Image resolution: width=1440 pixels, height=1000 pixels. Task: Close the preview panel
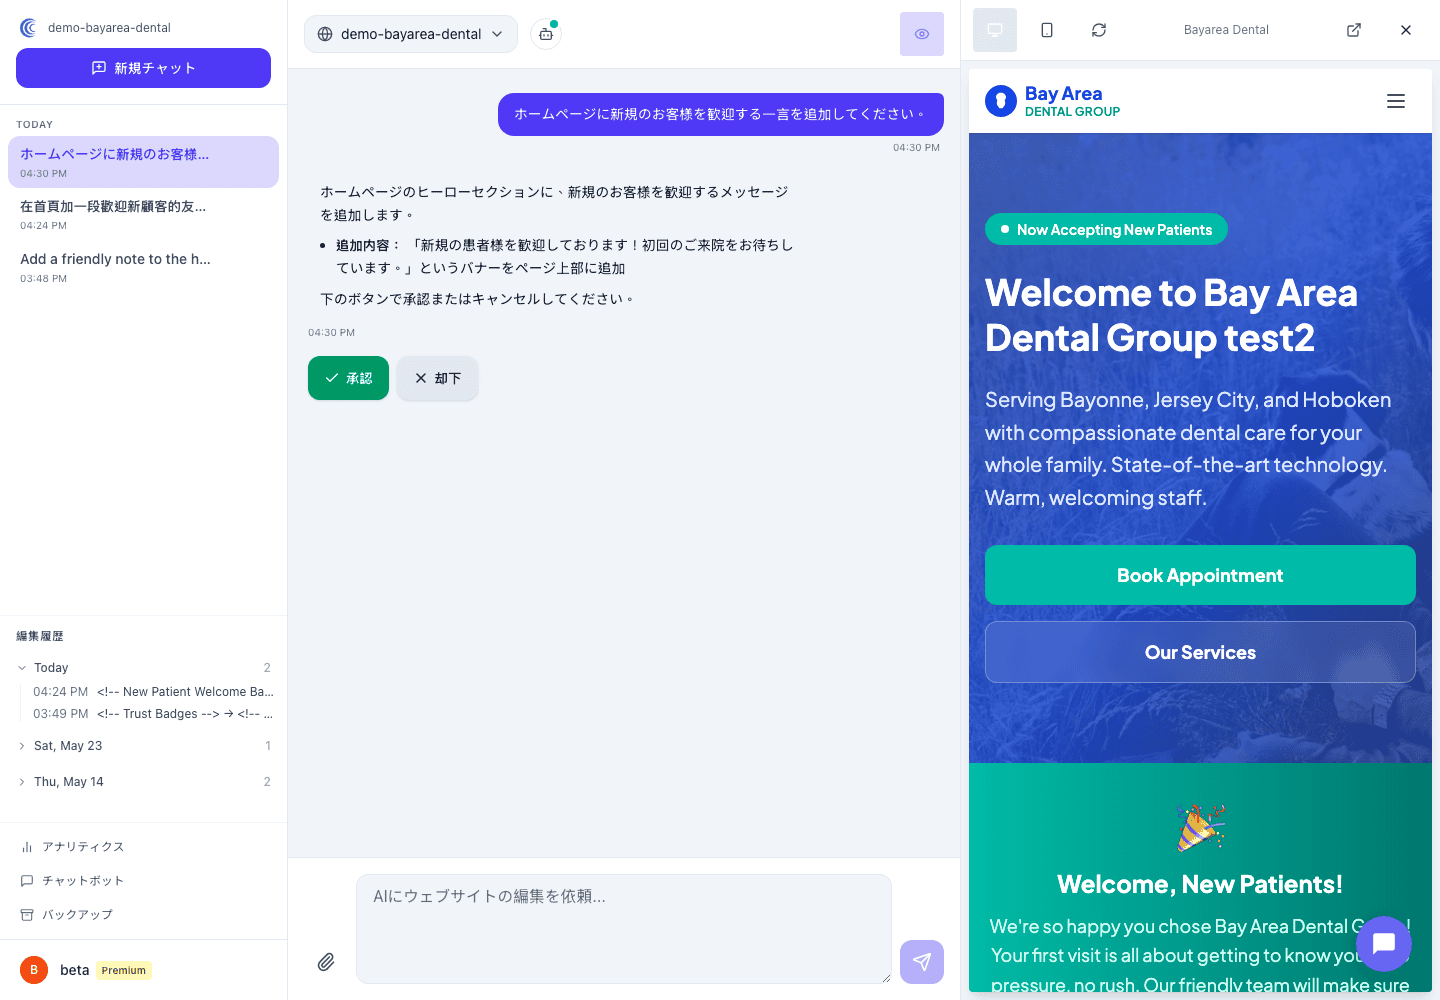(1406, 30)
